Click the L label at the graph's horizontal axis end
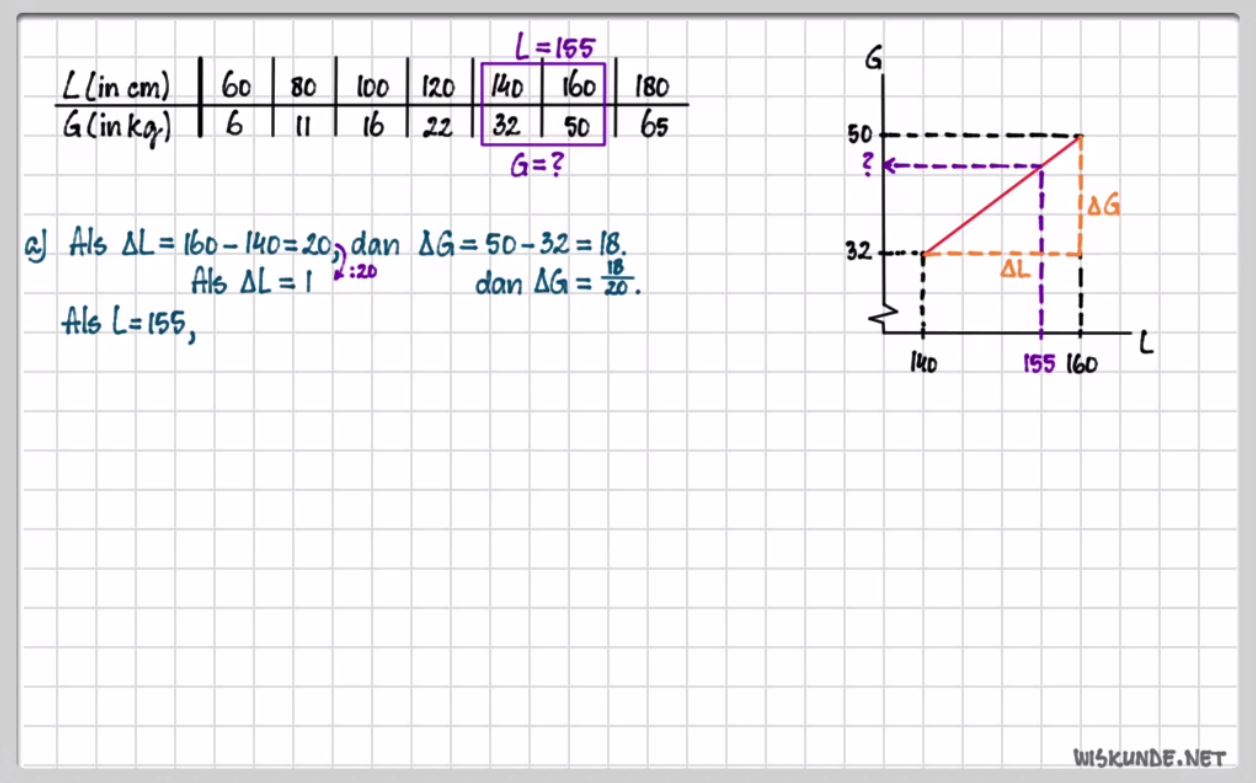Image resolution: width=1256 pixels, height=783 pixels. tap(1145, 343)
